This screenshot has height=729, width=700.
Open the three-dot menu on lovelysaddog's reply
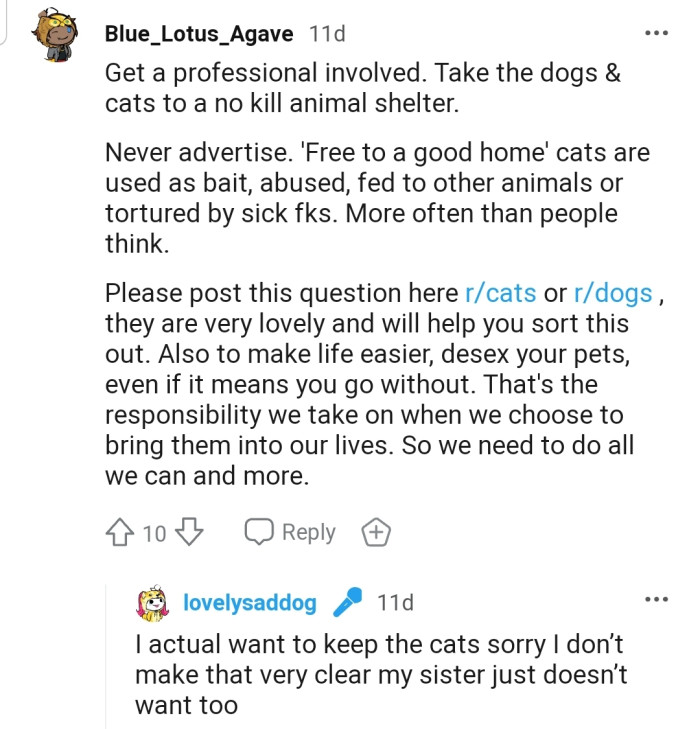click(x=656, y=600)
